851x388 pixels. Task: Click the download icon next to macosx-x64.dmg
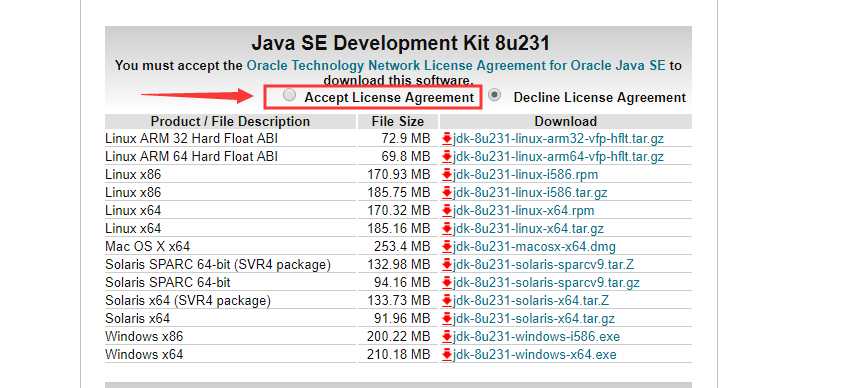447,247
